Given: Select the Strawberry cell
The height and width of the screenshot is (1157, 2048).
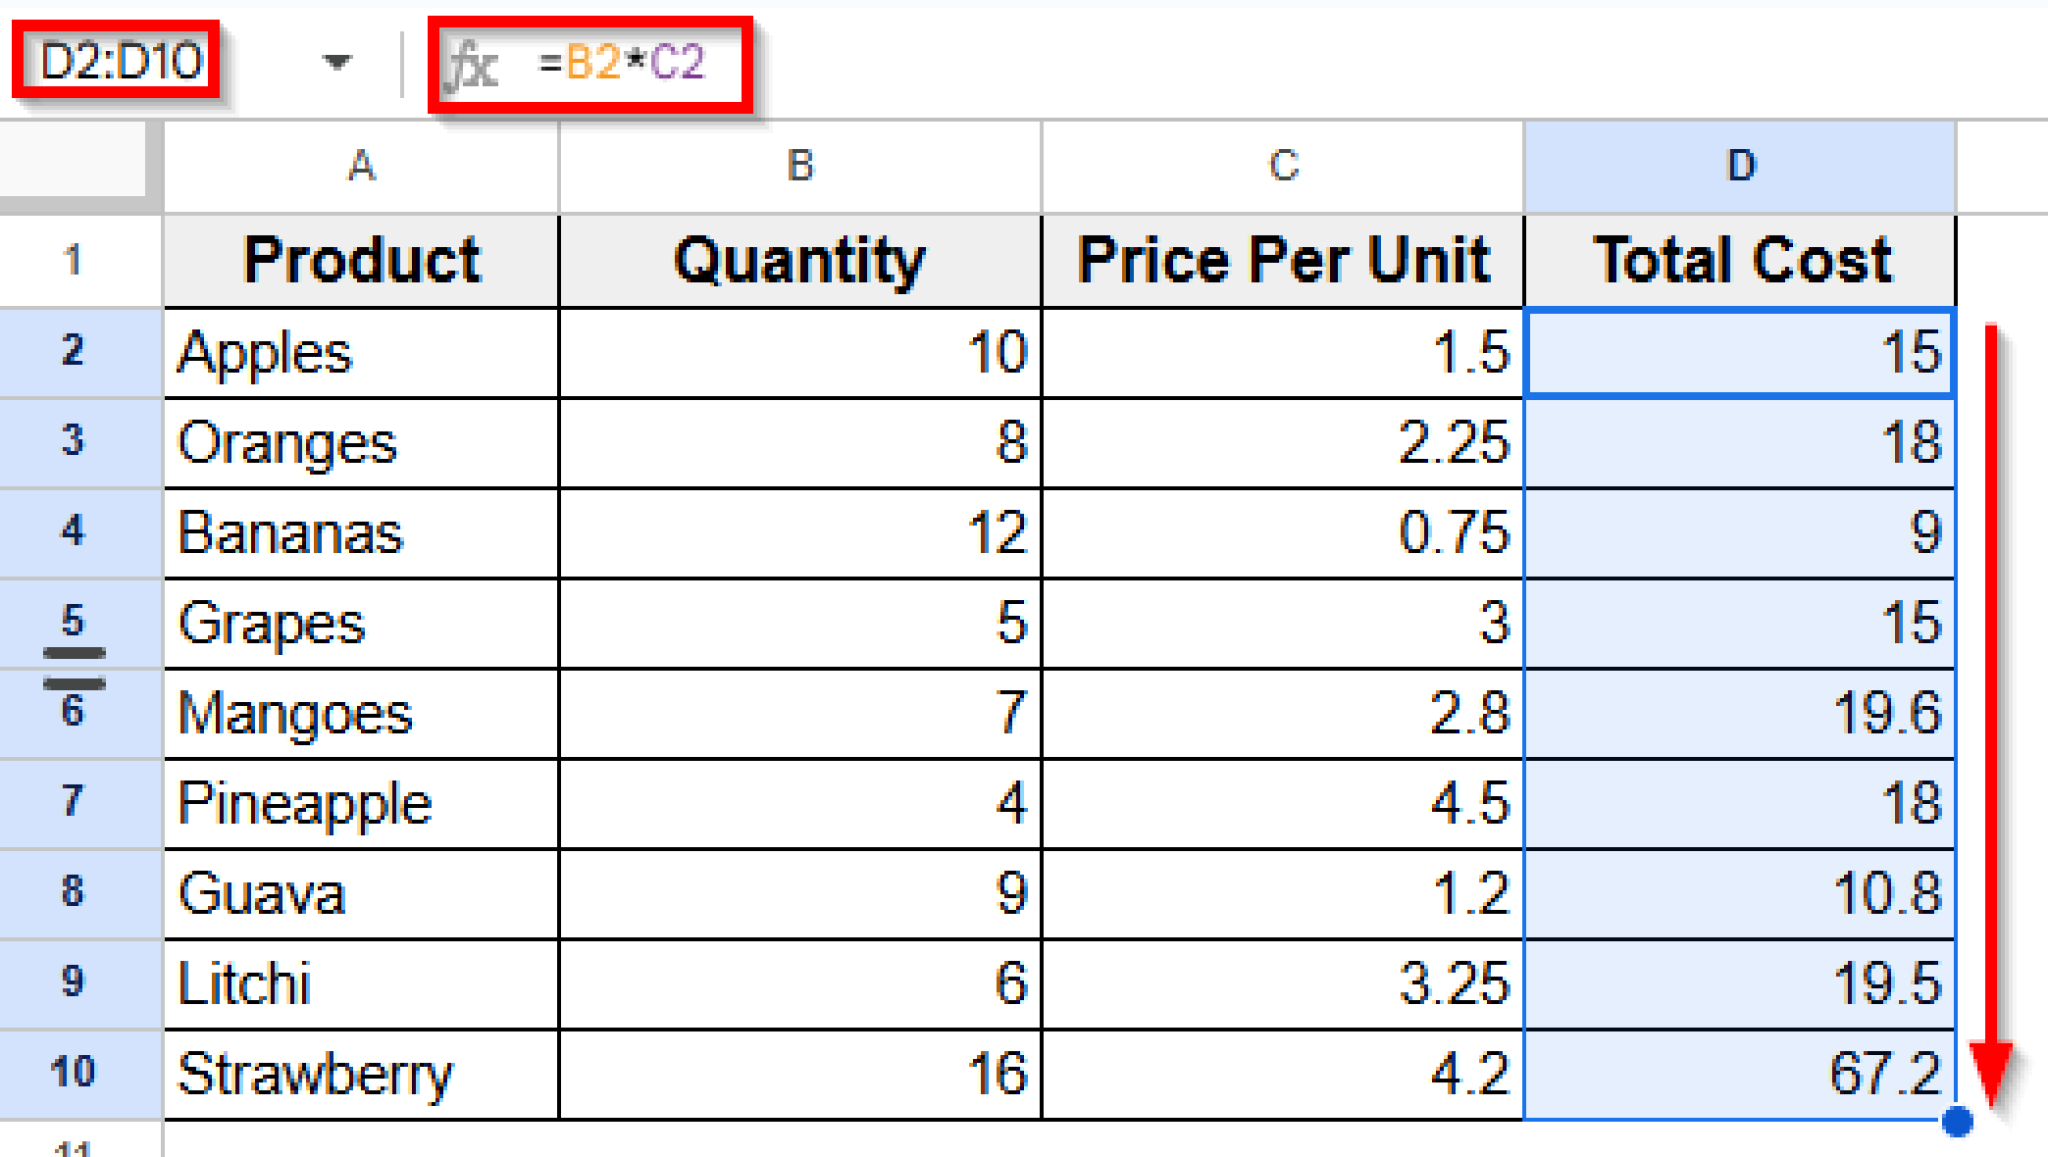Looking at the screenshot, I should [360, 1072].
